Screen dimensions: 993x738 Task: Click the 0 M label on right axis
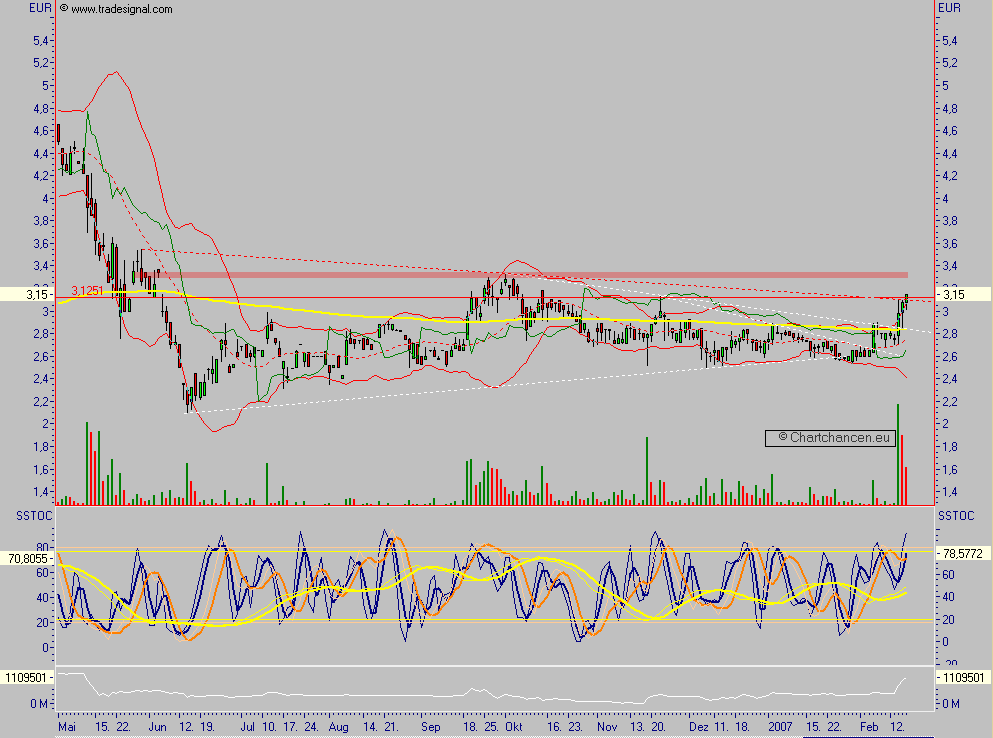click(950, 704)
